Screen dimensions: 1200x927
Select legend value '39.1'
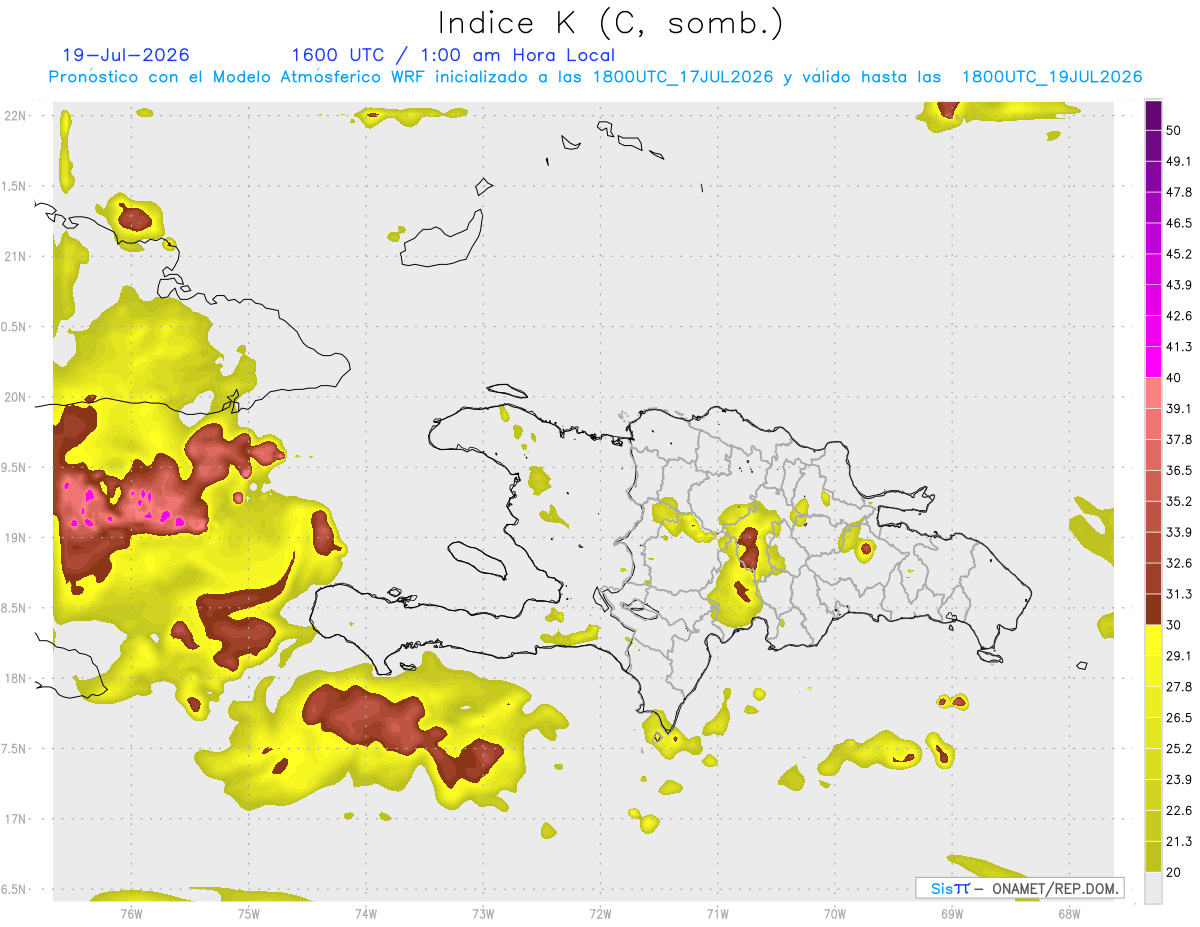(x=1179, y=409)
